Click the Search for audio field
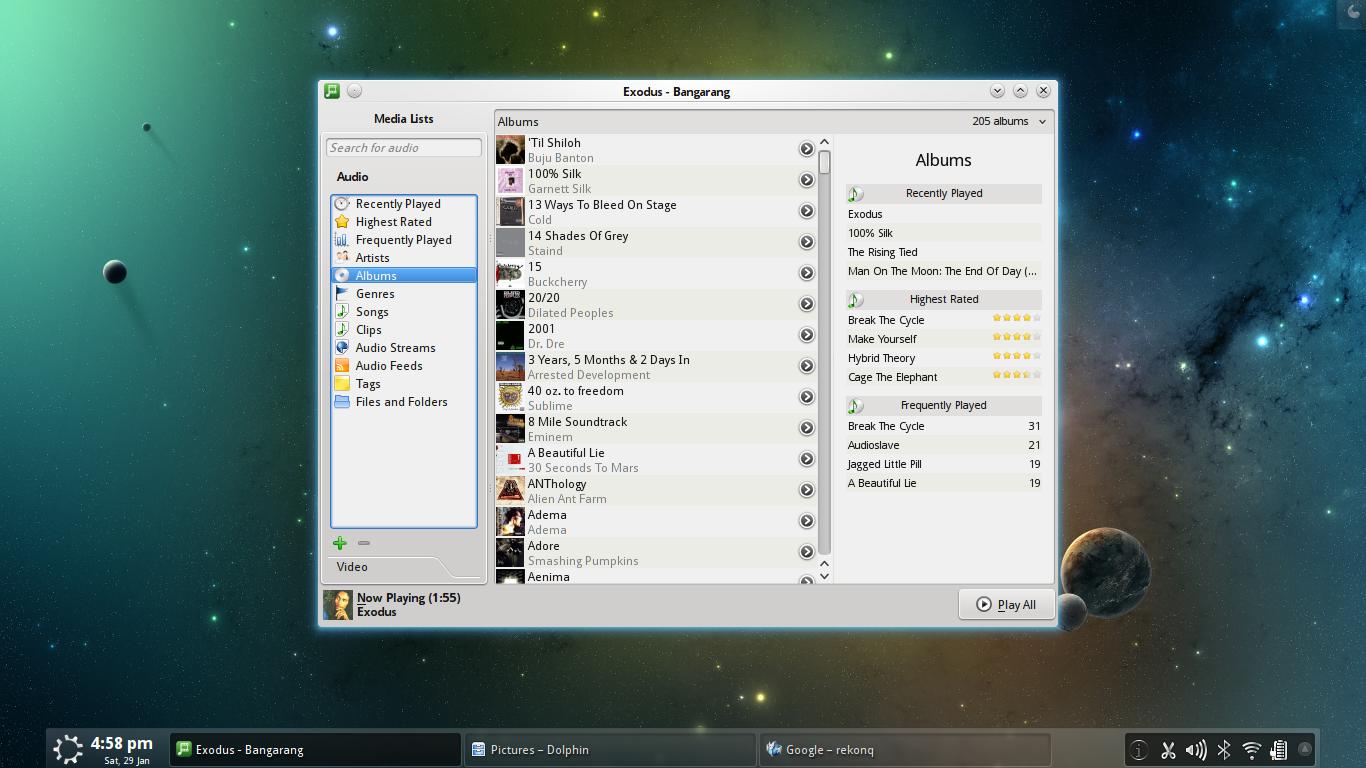 click(x=404, y=148)
